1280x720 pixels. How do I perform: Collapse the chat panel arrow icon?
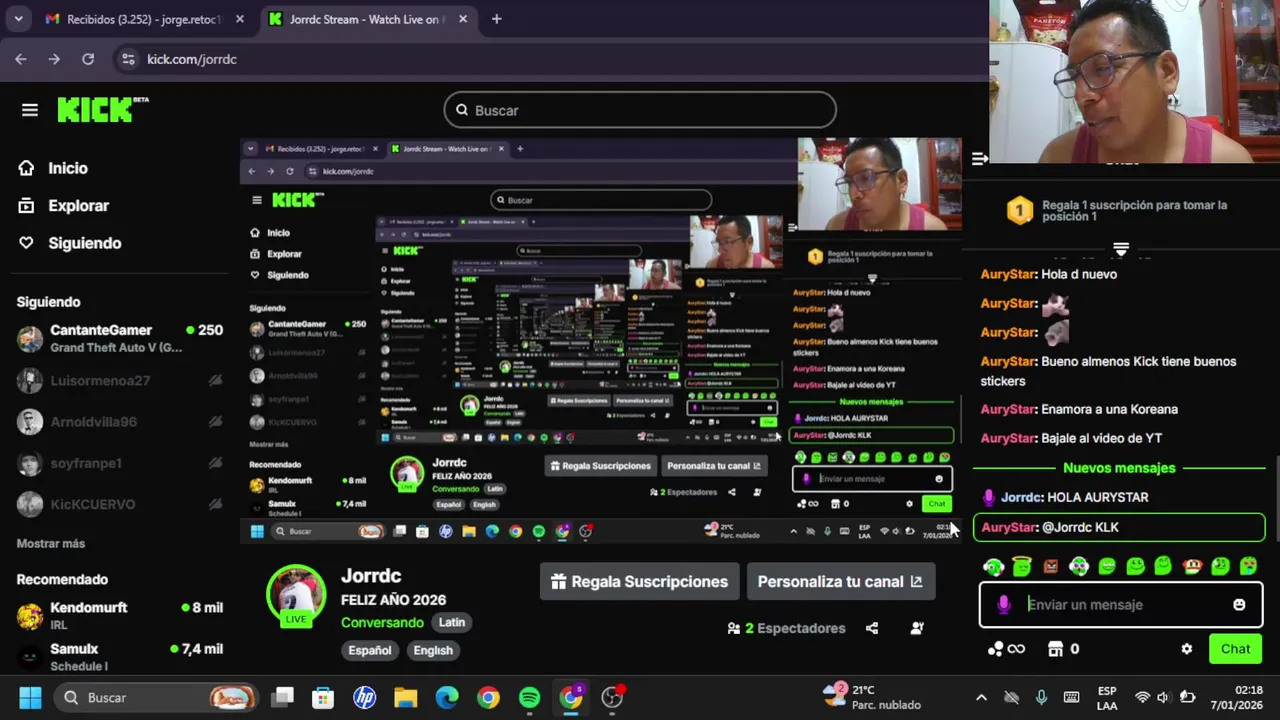tap(980, 158)
